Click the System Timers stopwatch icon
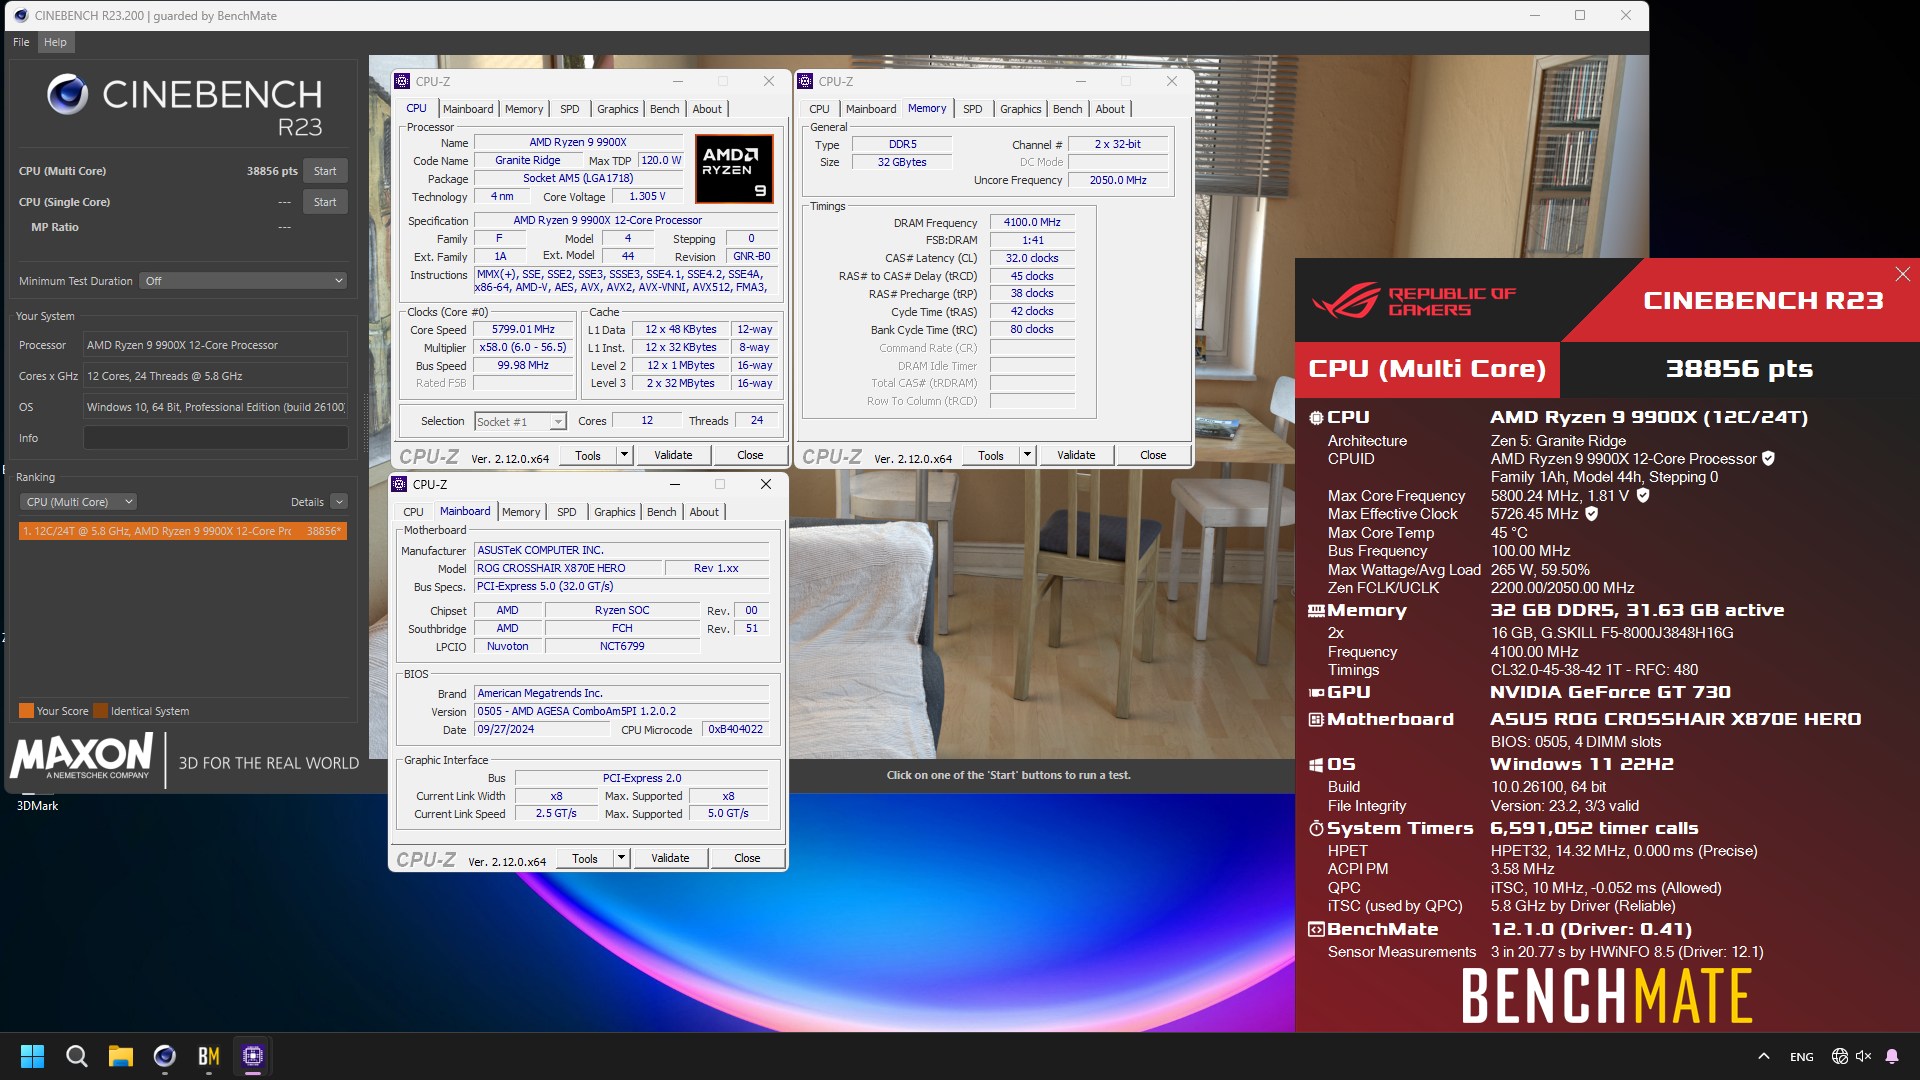The height and width of the screenshot is (1080, 1920). (x=1316, y=828)
